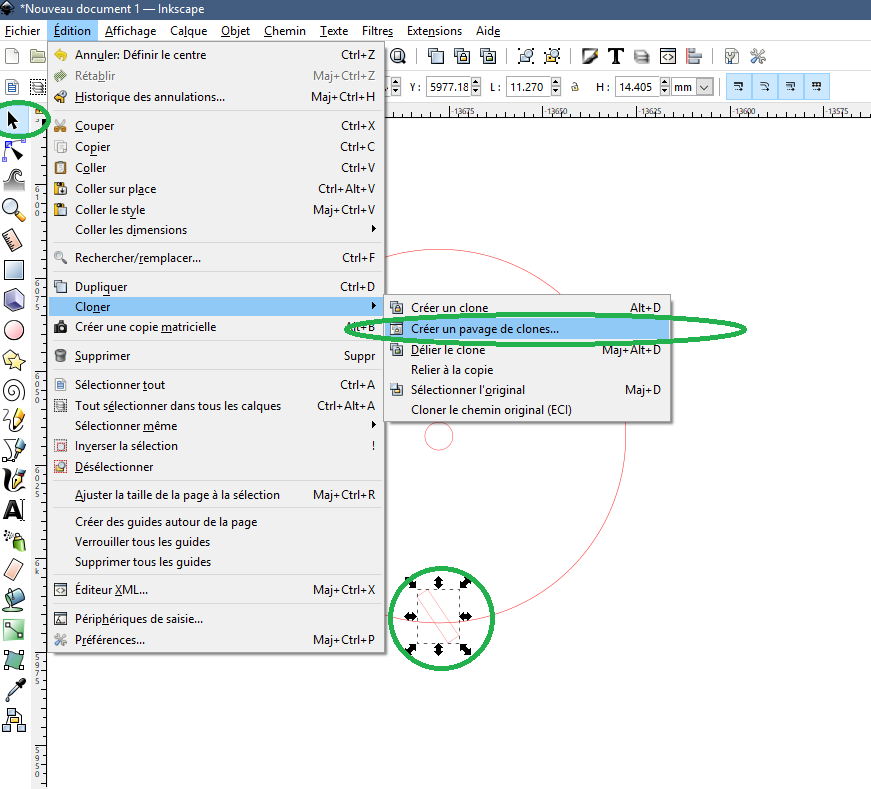This screenshot has width=871, height=789.
Task: Select the Spiral tool
Action: 14,391
